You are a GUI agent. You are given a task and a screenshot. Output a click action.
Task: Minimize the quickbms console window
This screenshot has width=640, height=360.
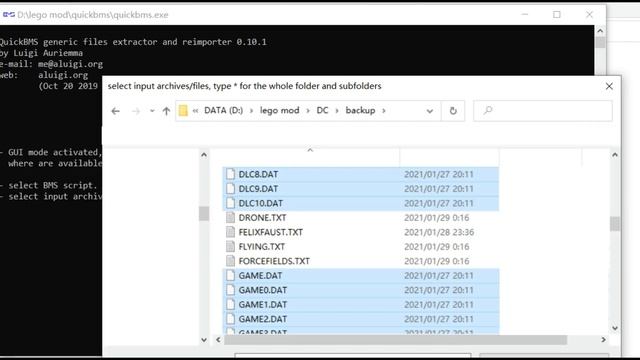[x=525, y=15]
